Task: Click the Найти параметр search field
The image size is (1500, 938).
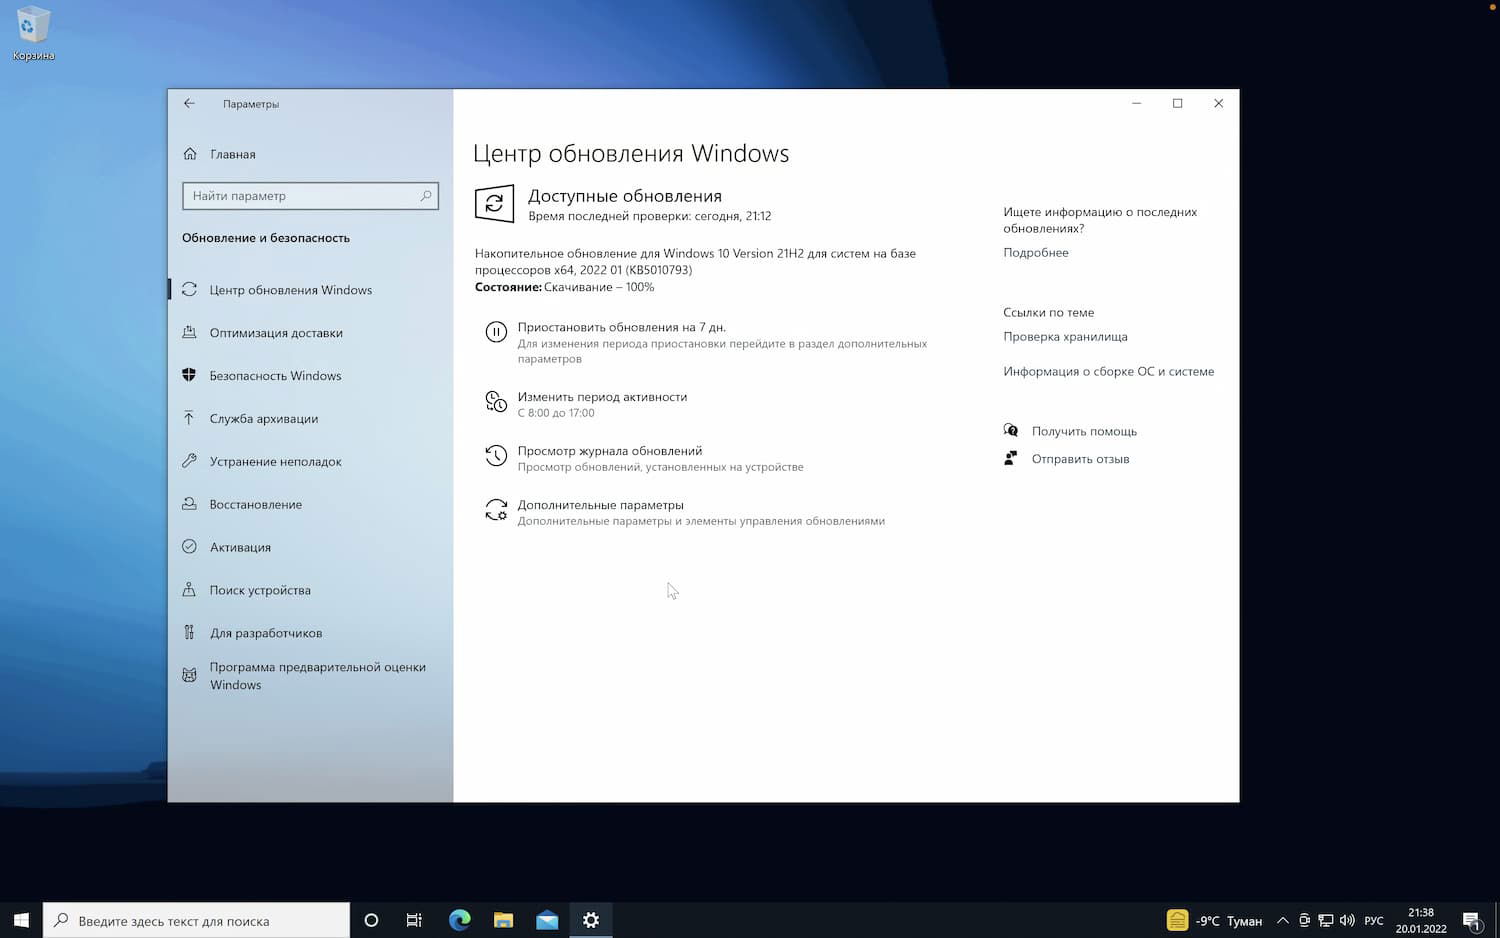Action: tap(310, 196)
